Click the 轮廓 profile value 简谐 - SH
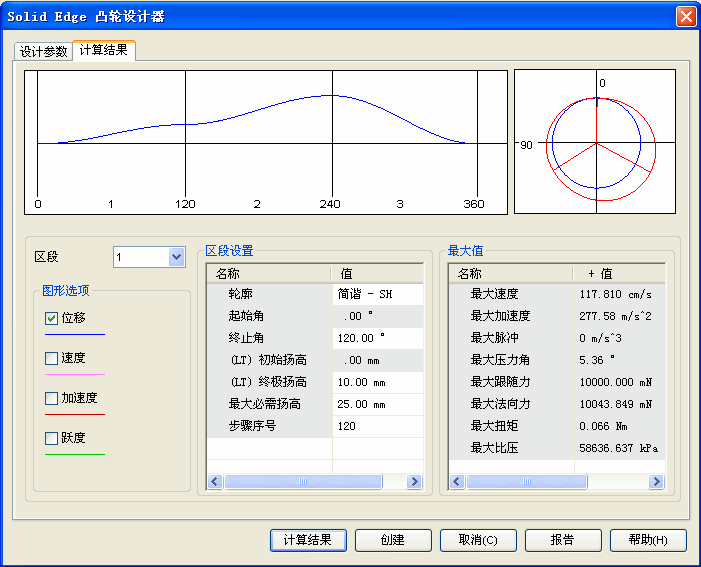The height and width of the screenshot is (567, 701). 377,295
